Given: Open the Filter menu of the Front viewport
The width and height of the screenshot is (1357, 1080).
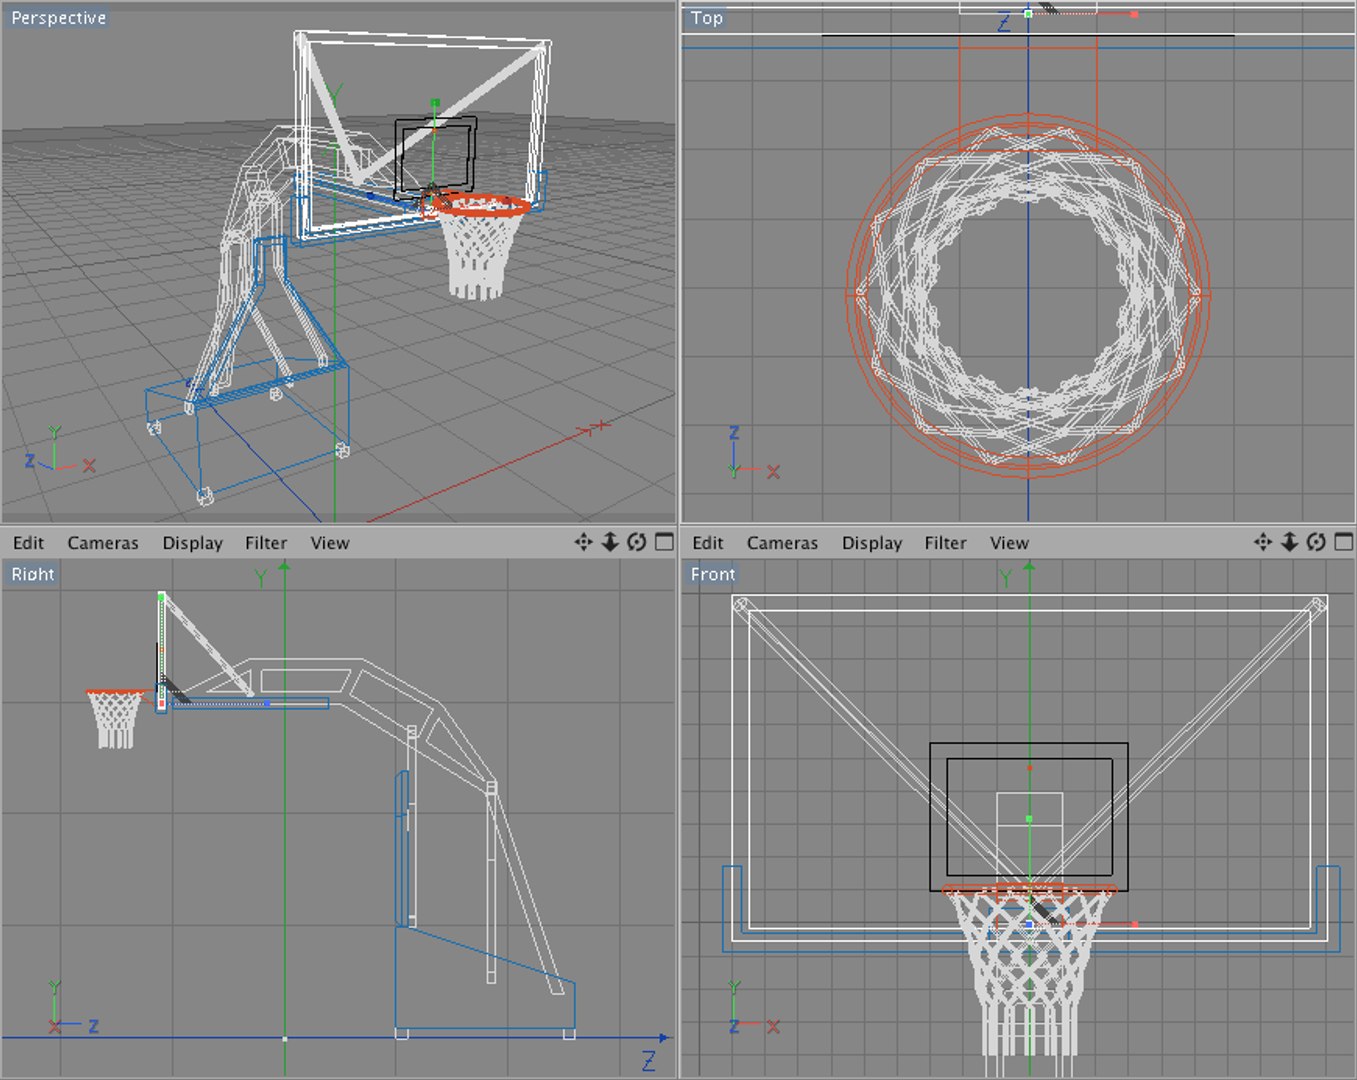Looking at the screenshot, I should pyautogui.click(x=945, y=543).
